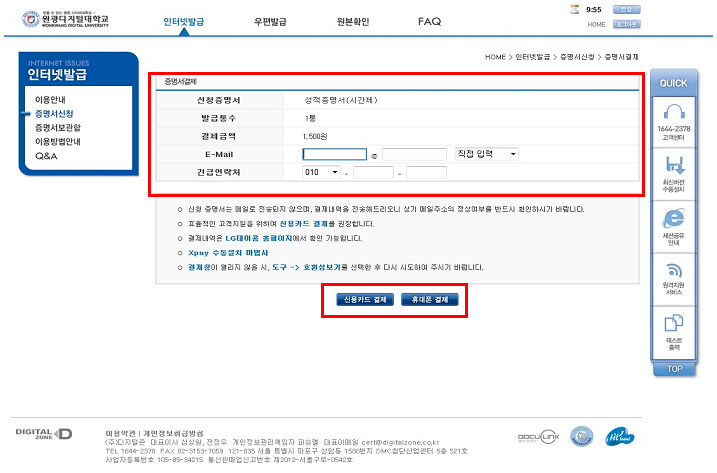
Task: Click the Hi Seoul footer badge
Action: (620, 437)
